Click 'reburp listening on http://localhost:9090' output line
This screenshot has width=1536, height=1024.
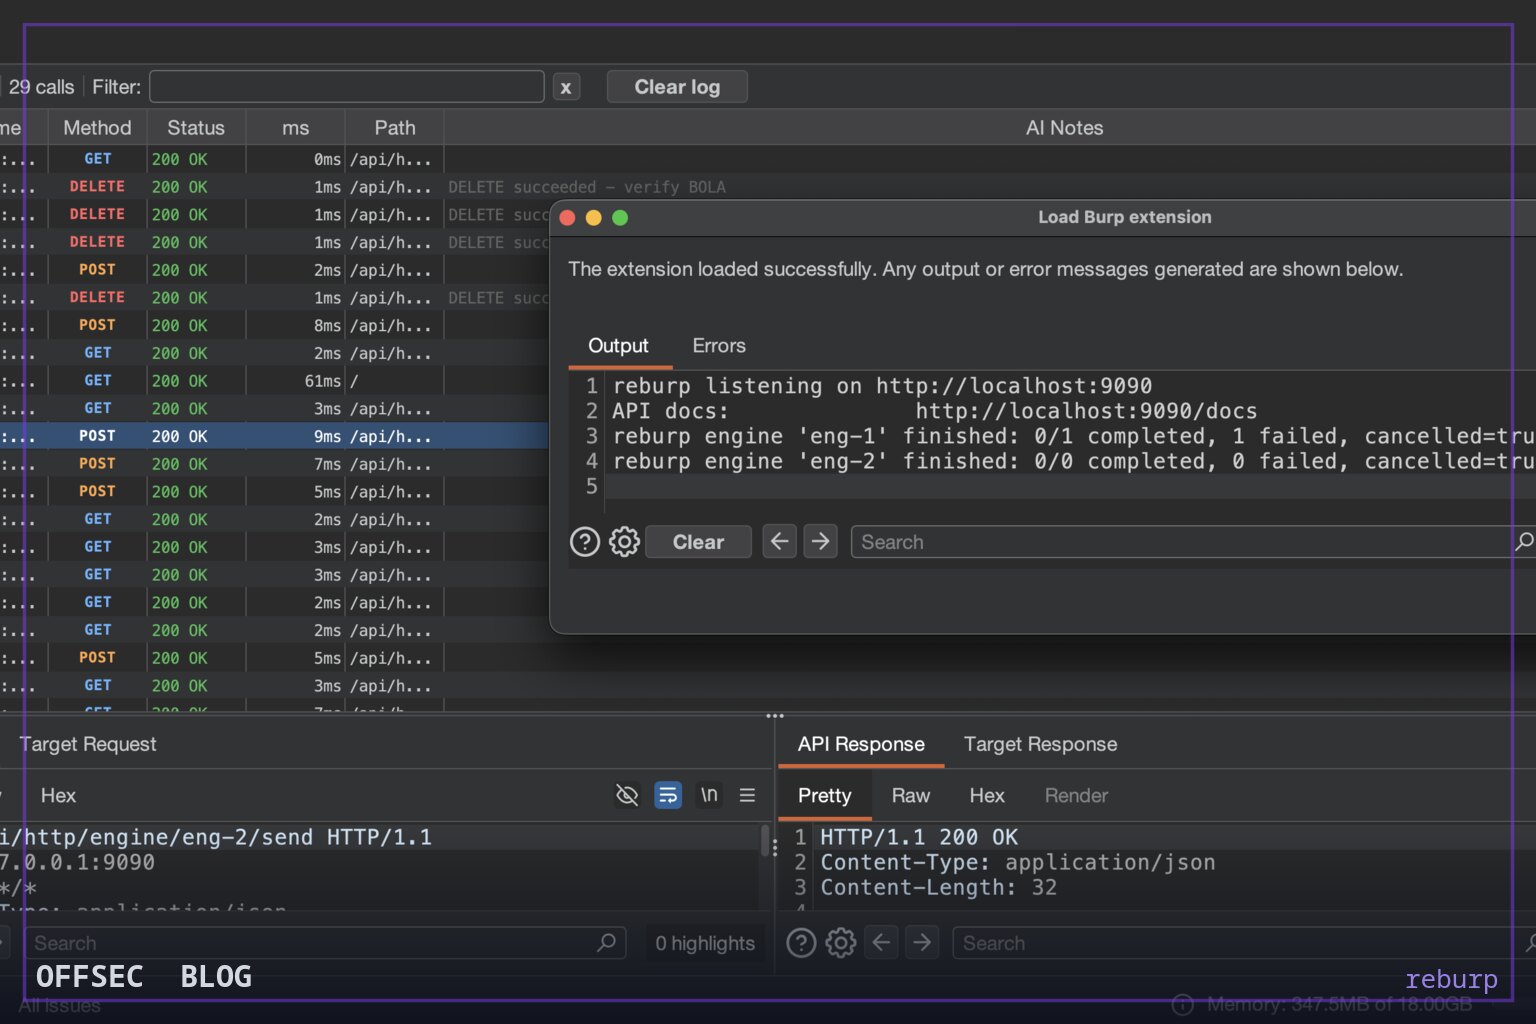[x=882, y=386]
